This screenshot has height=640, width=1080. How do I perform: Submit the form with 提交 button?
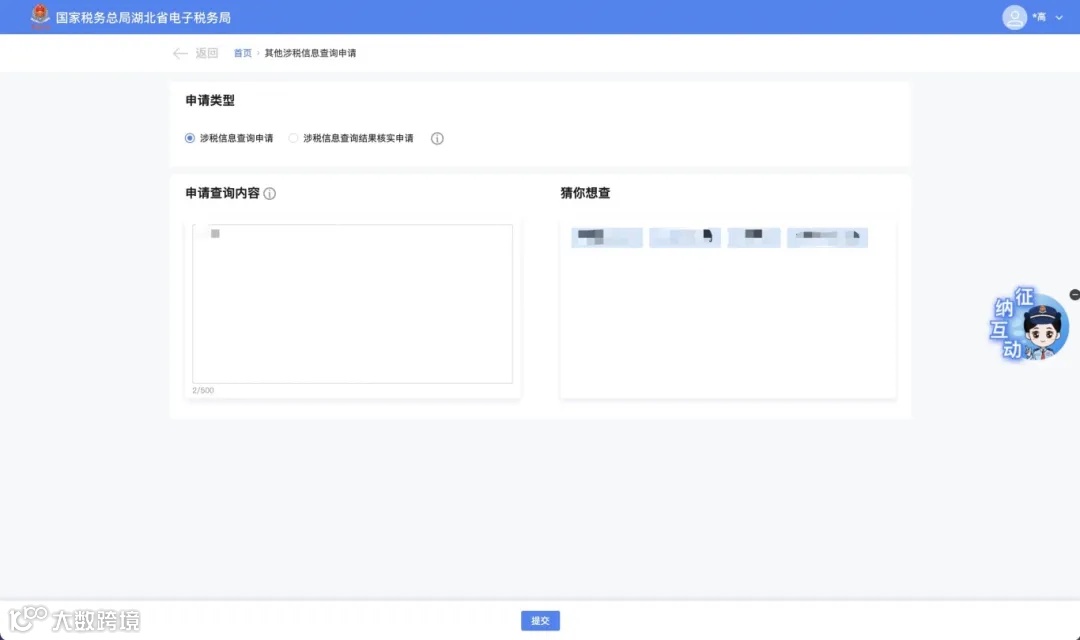[x=540, y=621]
